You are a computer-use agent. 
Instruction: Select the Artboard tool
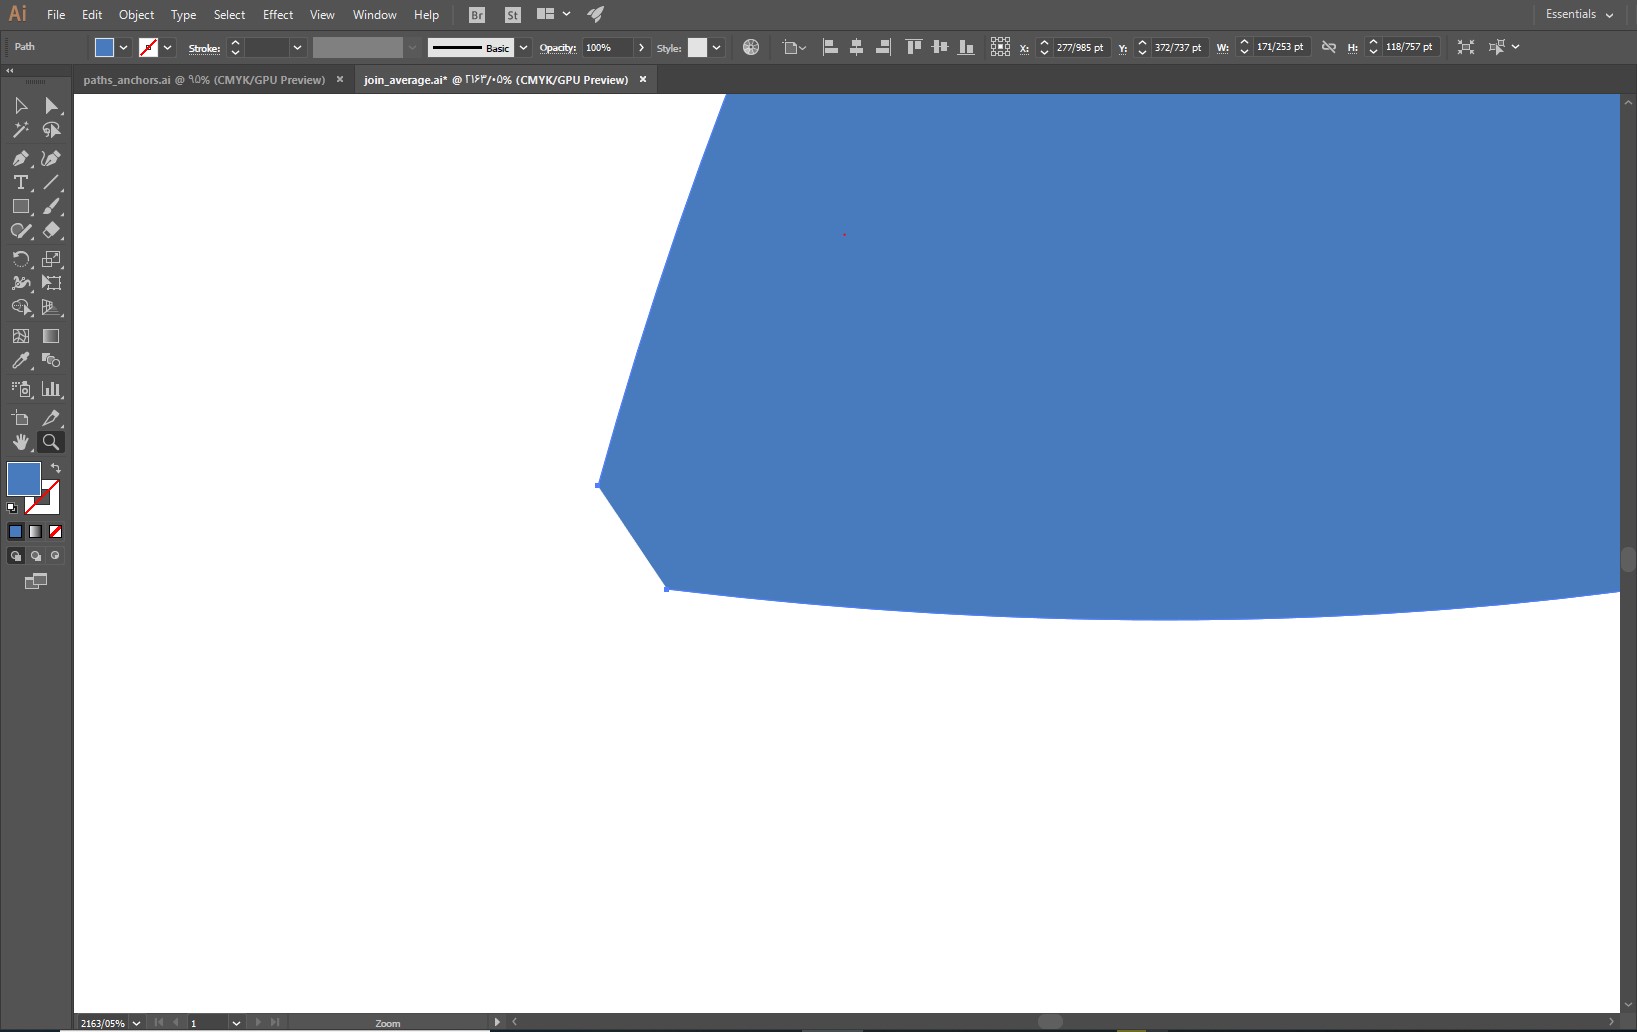coord(20,418)
